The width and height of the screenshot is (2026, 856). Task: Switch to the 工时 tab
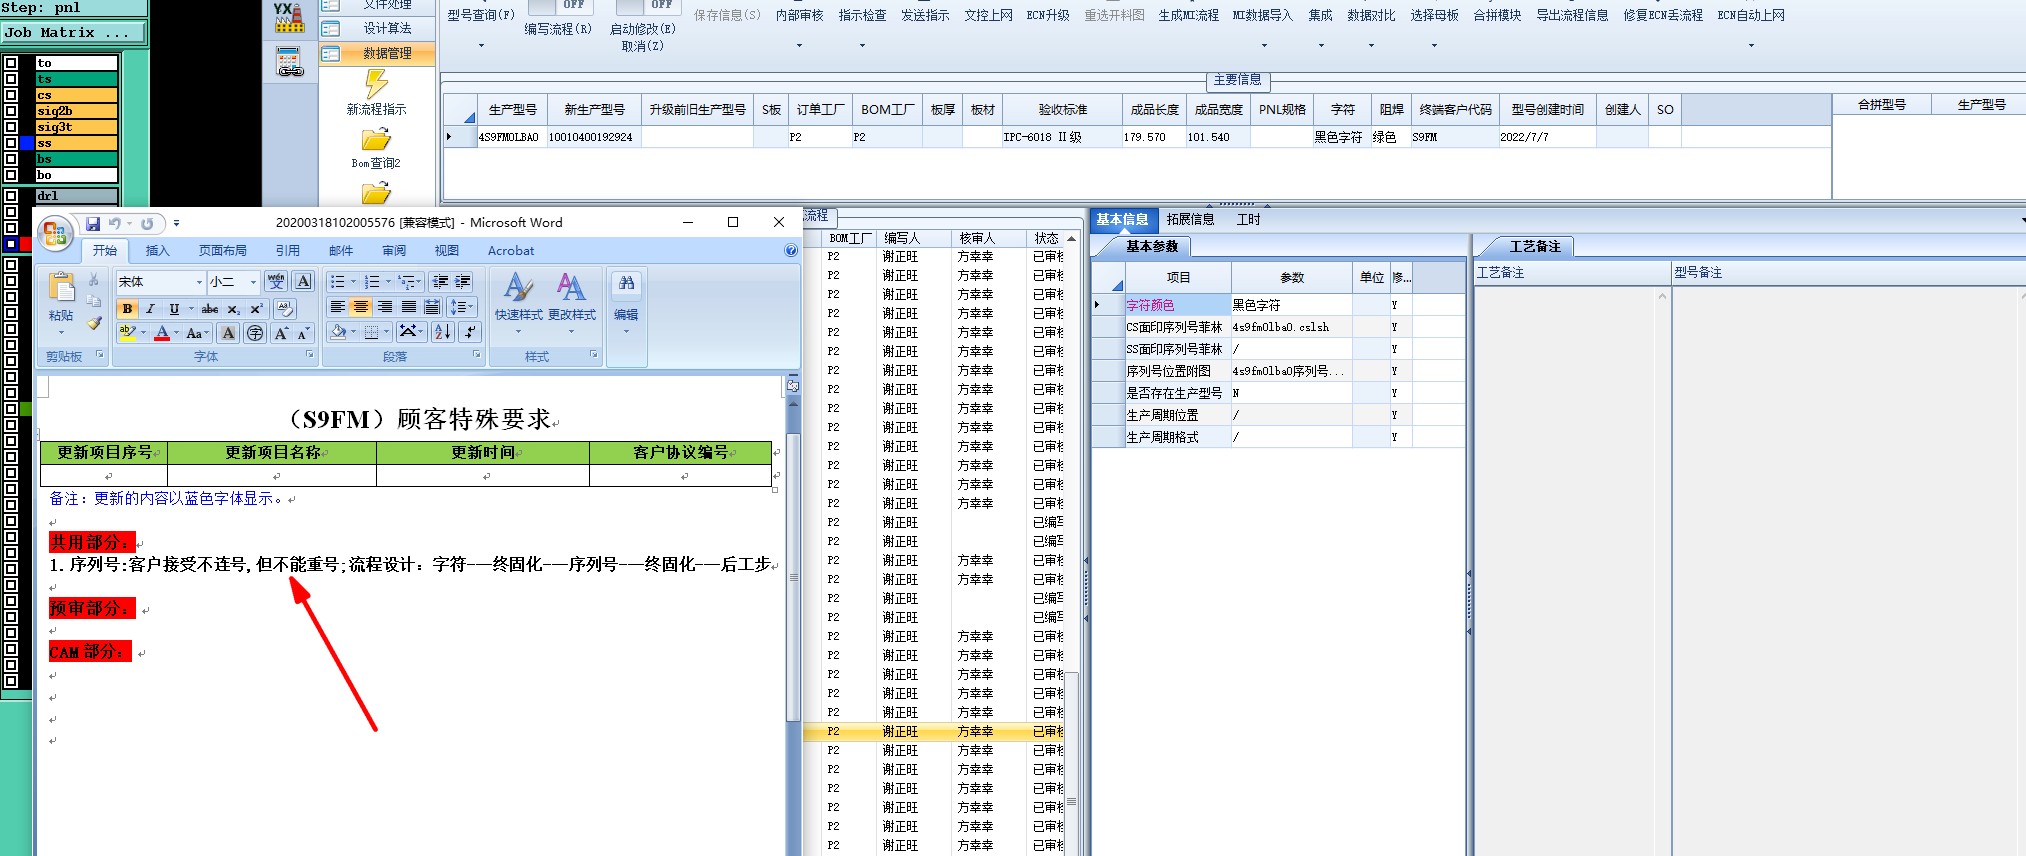click(x=1249, y=219)
